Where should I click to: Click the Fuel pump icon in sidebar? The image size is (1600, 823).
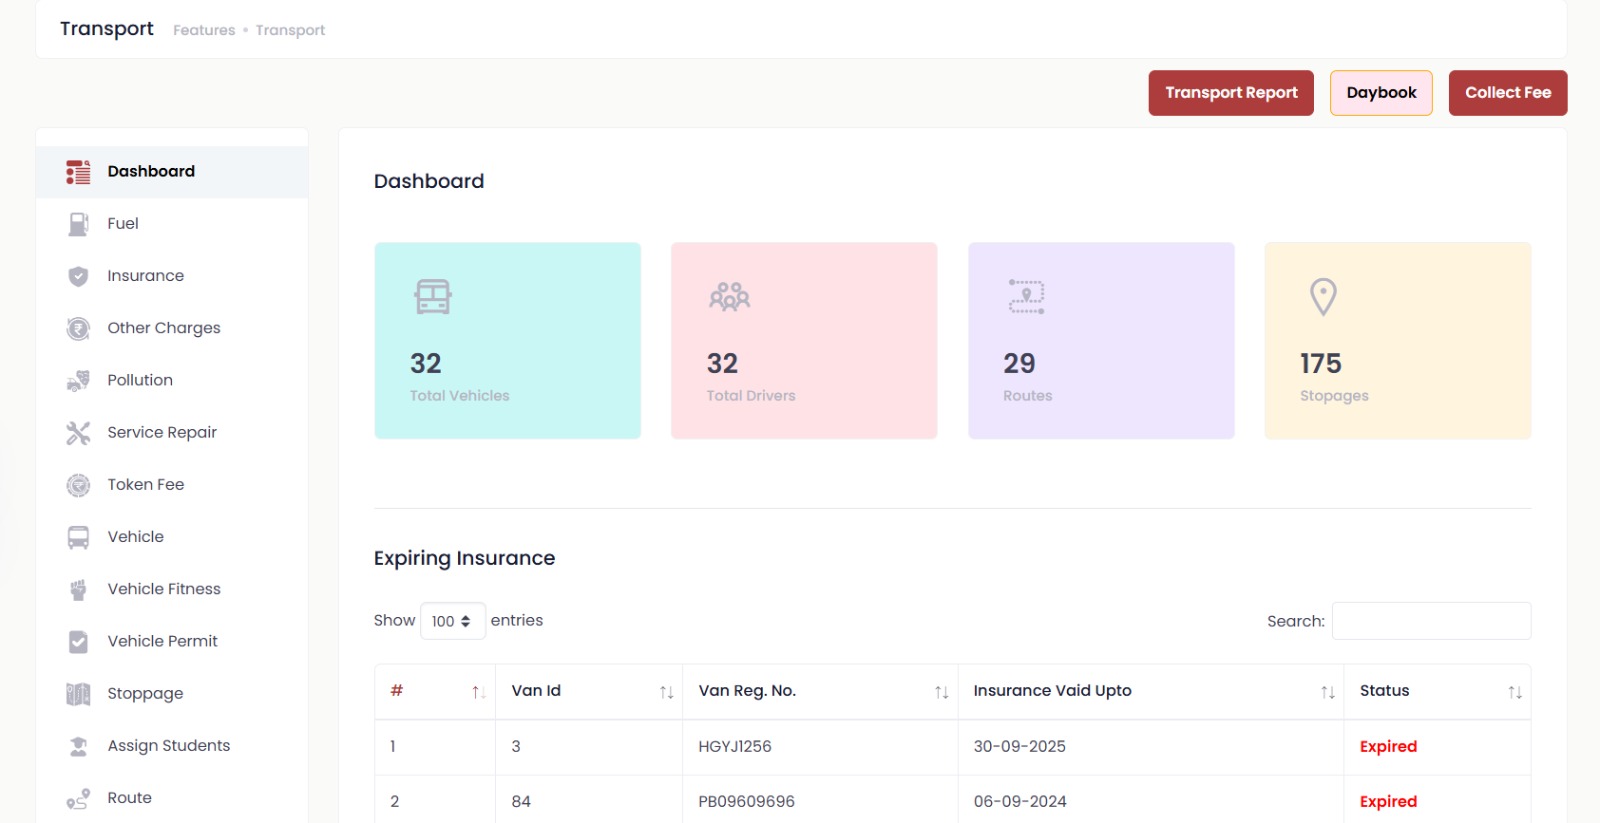(x=78, y=224)
